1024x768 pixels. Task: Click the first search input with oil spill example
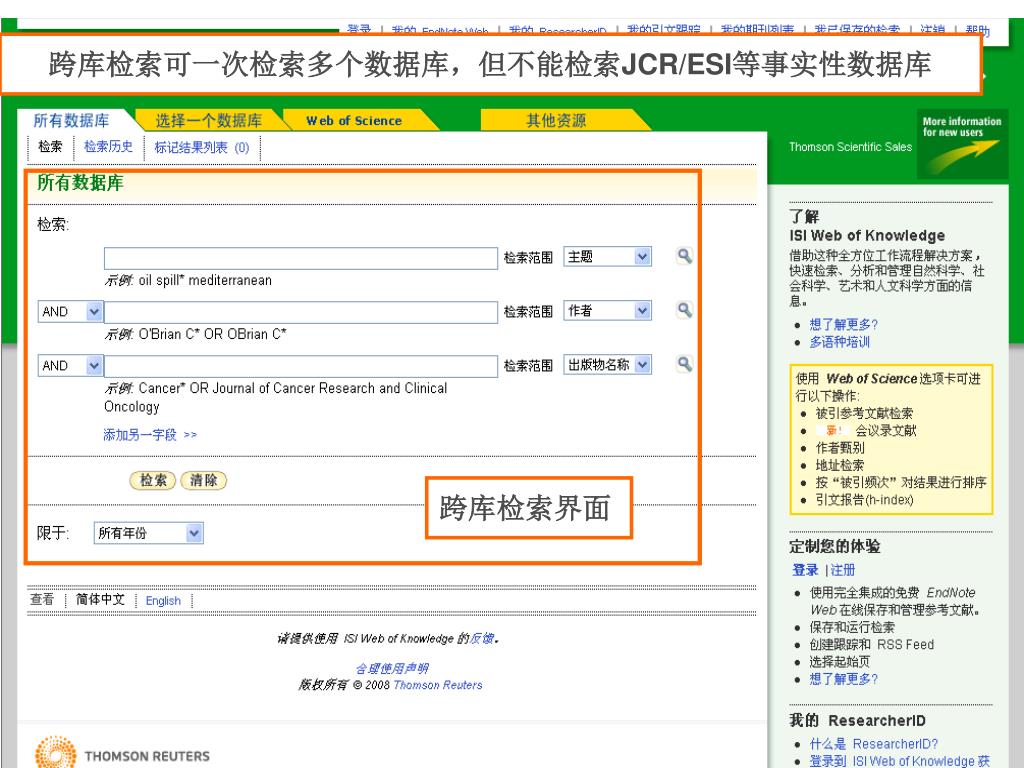300,258
